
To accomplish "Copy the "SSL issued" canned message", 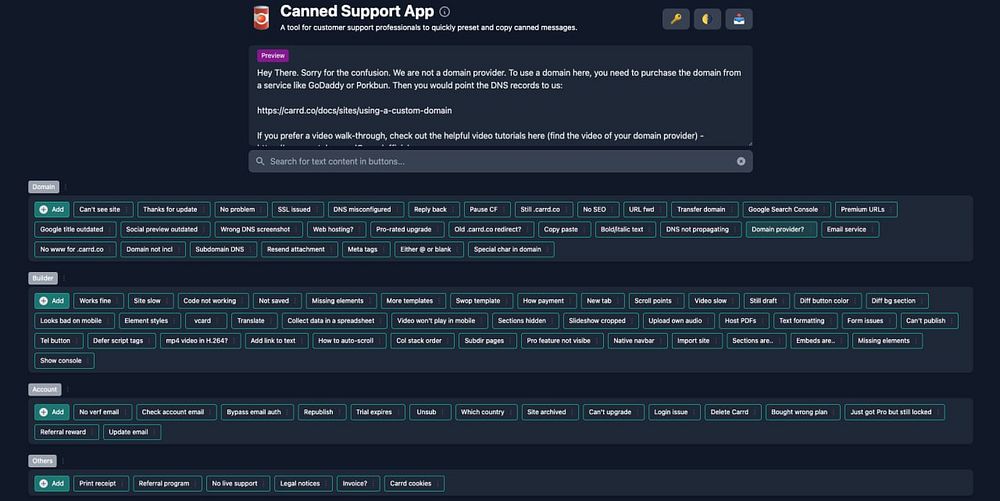I will pos(298,209).
